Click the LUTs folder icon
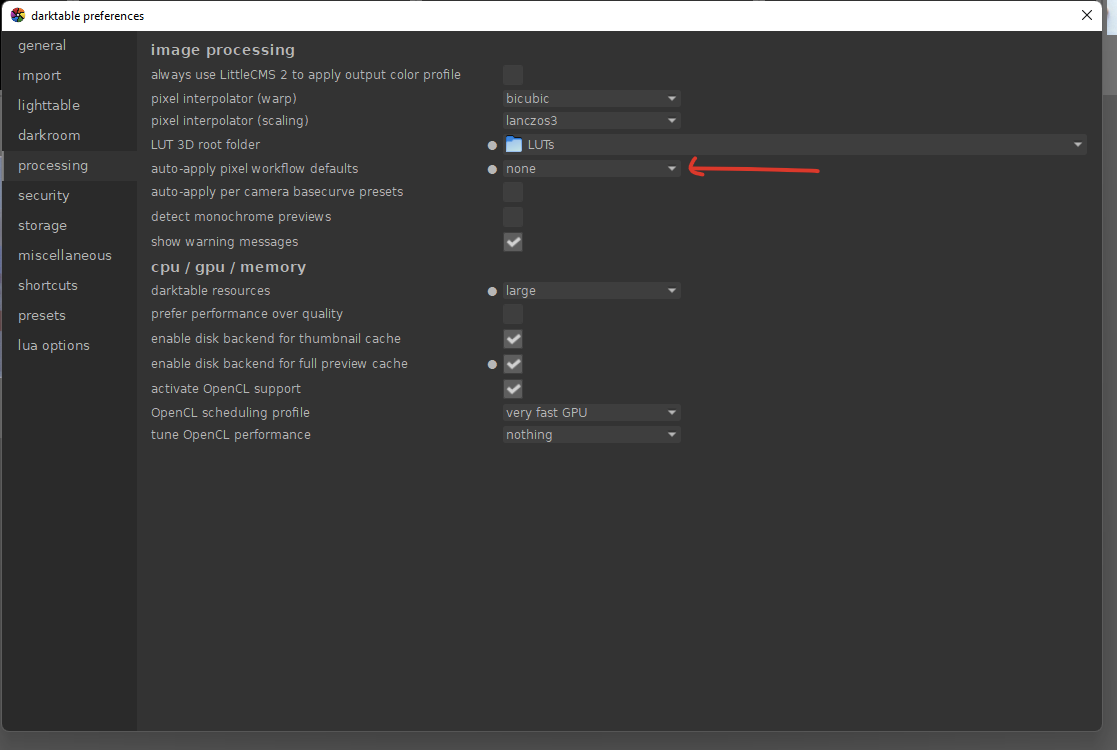Screen dimensions: 1117x750 pos(514,145)
